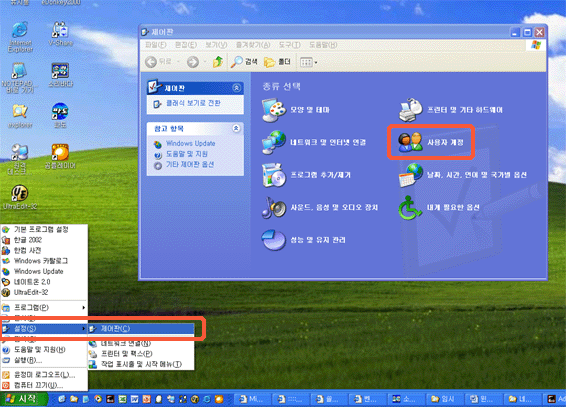This screenshot has height=407, width=566.
Task: Open the Views dropdown in the toolbar
Action: [x=309, y=62]
